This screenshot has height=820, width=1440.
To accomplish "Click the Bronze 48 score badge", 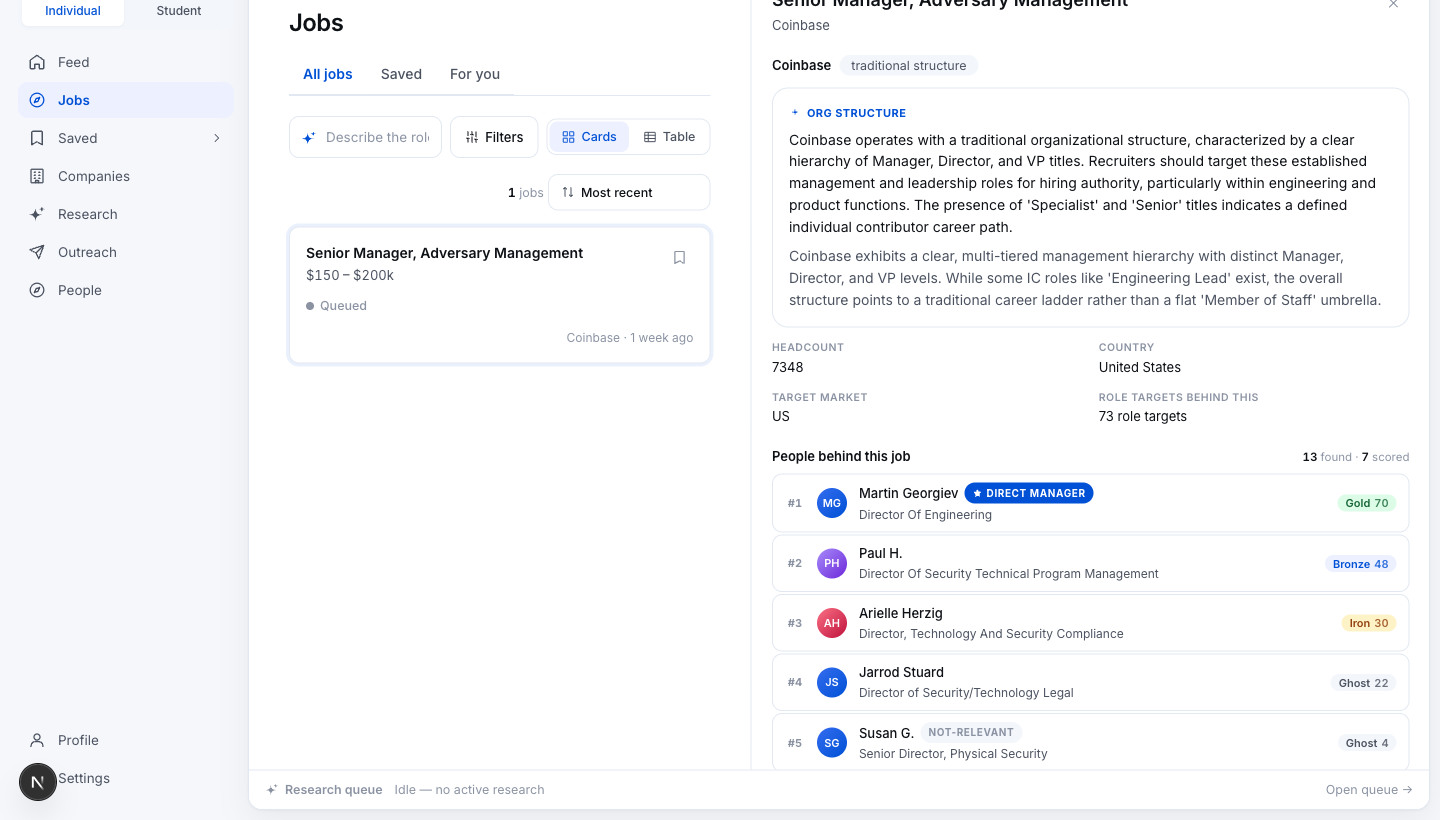I will (1360, 564).
